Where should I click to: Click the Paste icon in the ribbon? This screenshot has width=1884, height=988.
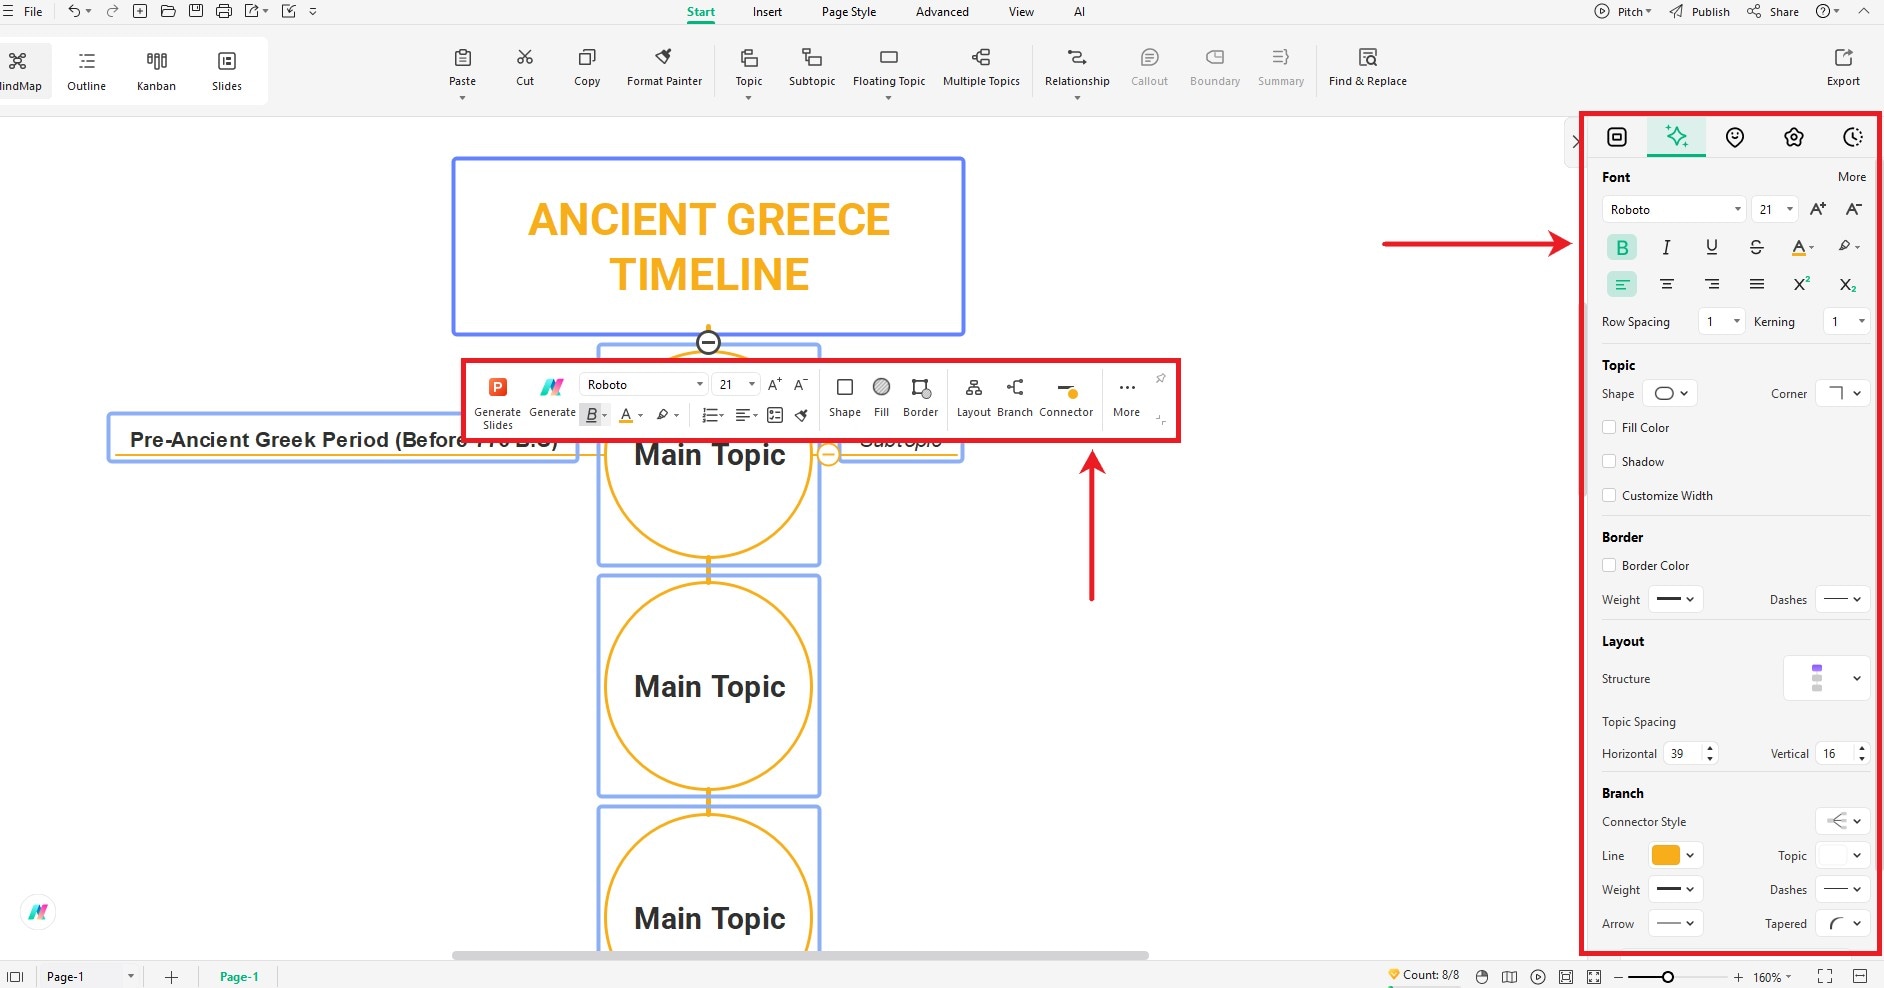pos(462,58)
